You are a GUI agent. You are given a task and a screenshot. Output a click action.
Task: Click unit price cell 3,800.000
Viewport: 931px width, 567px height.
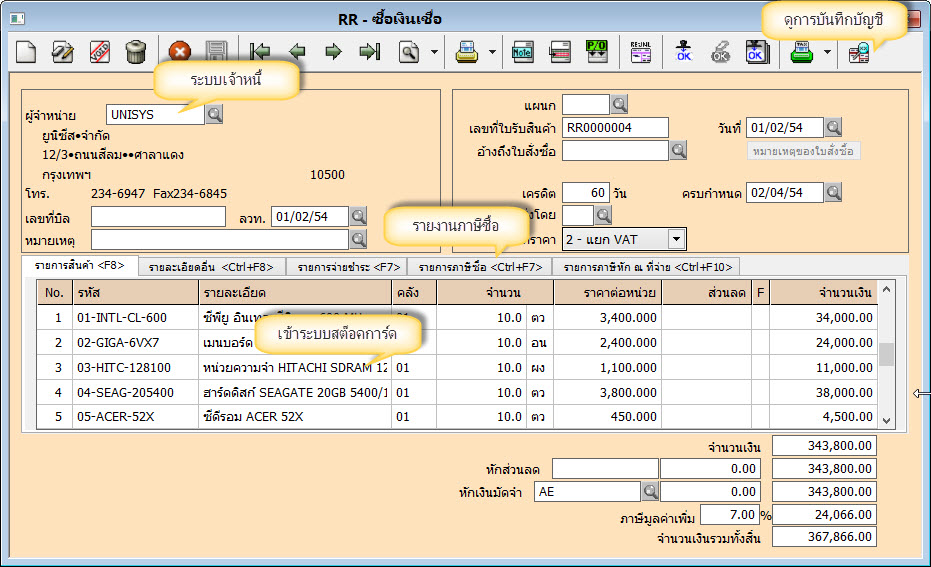pyautogui.click(x=608, y=392)
